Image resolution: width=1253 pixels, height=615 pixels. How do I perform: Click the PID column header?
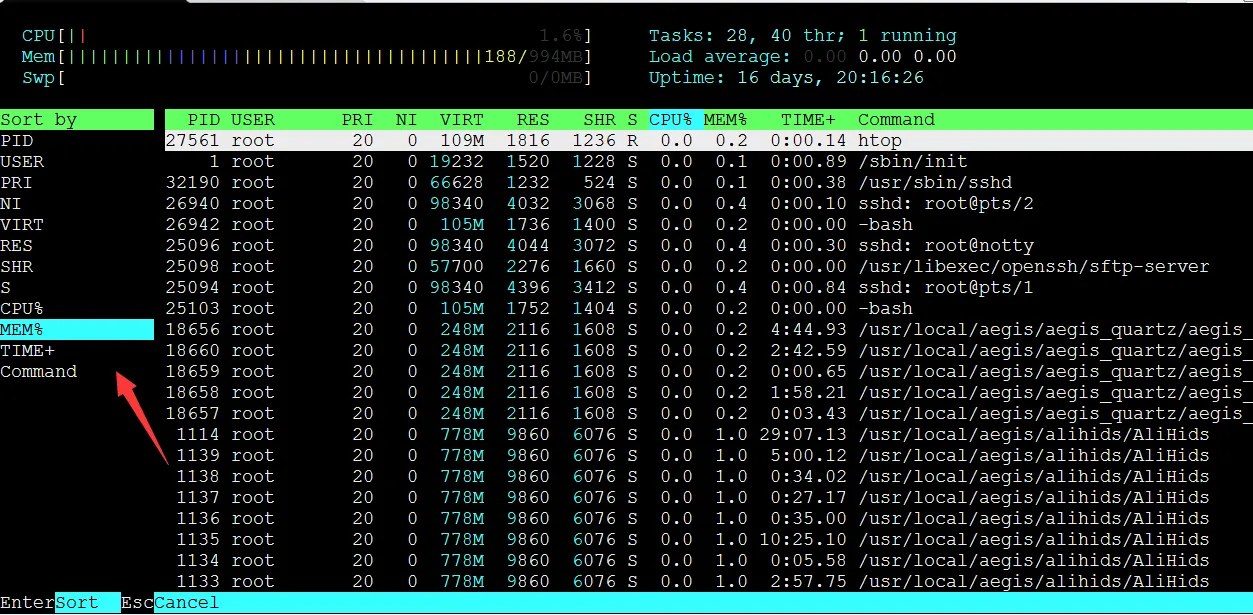pos(204,119)
